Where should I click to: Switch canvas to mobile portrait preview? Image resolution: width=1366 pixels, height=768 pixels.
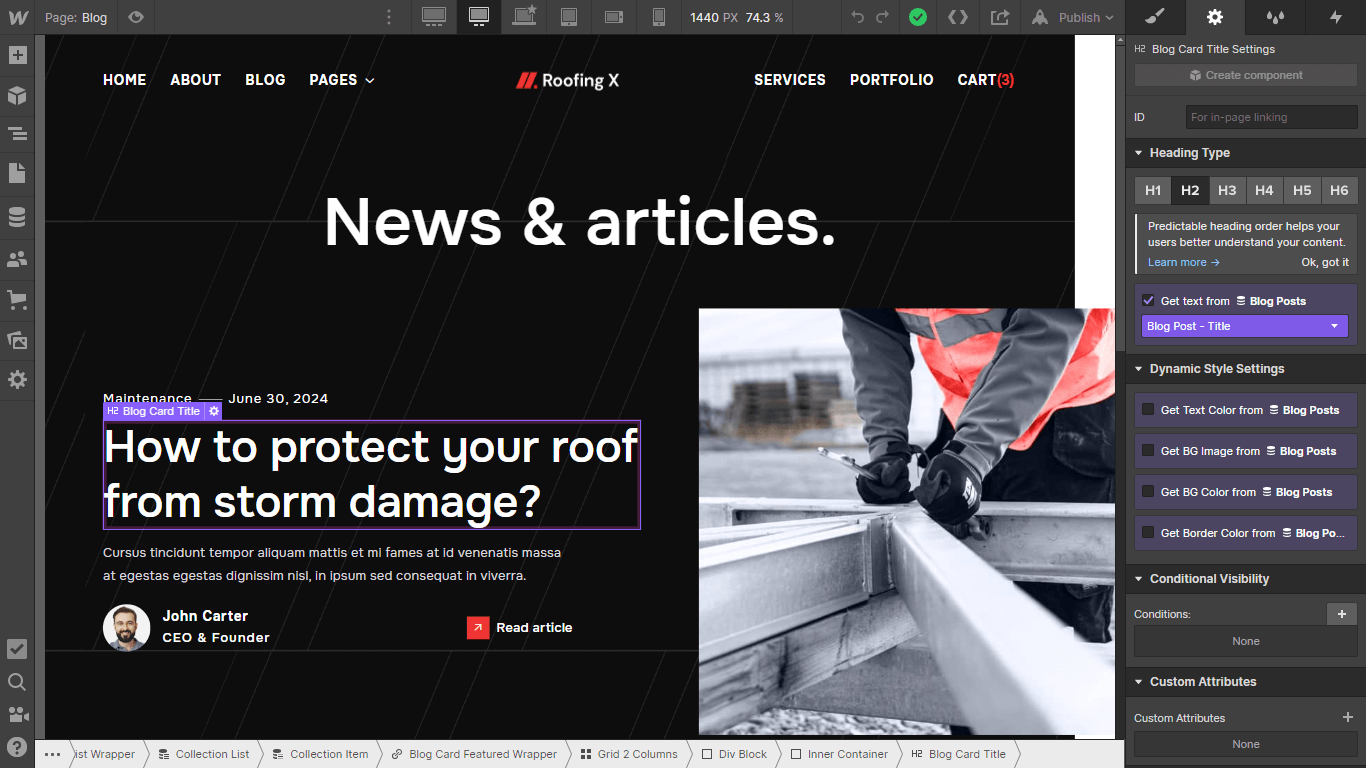[x=658, y=17]
